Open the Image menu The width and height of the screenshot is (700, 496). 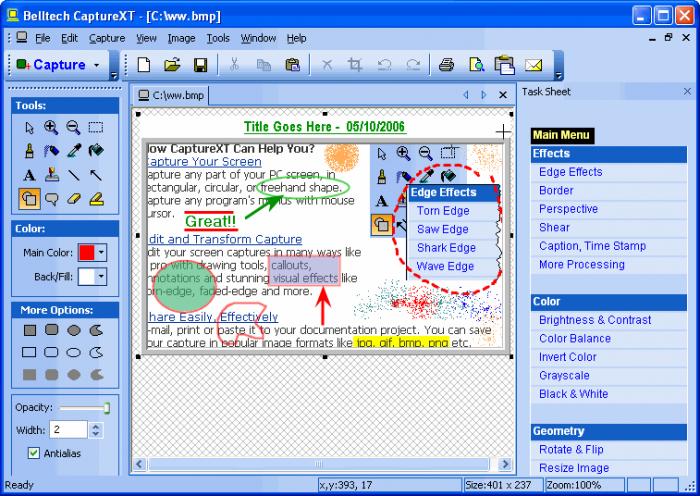(181, 38)
